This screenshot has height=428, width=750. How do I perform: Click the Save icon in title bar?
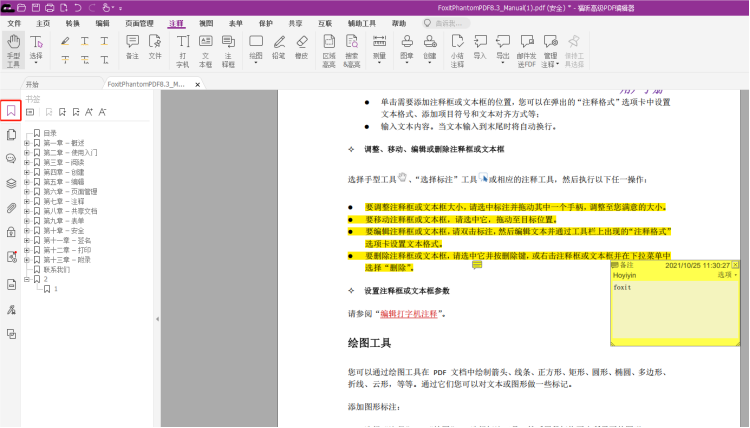tap(36, 8)
